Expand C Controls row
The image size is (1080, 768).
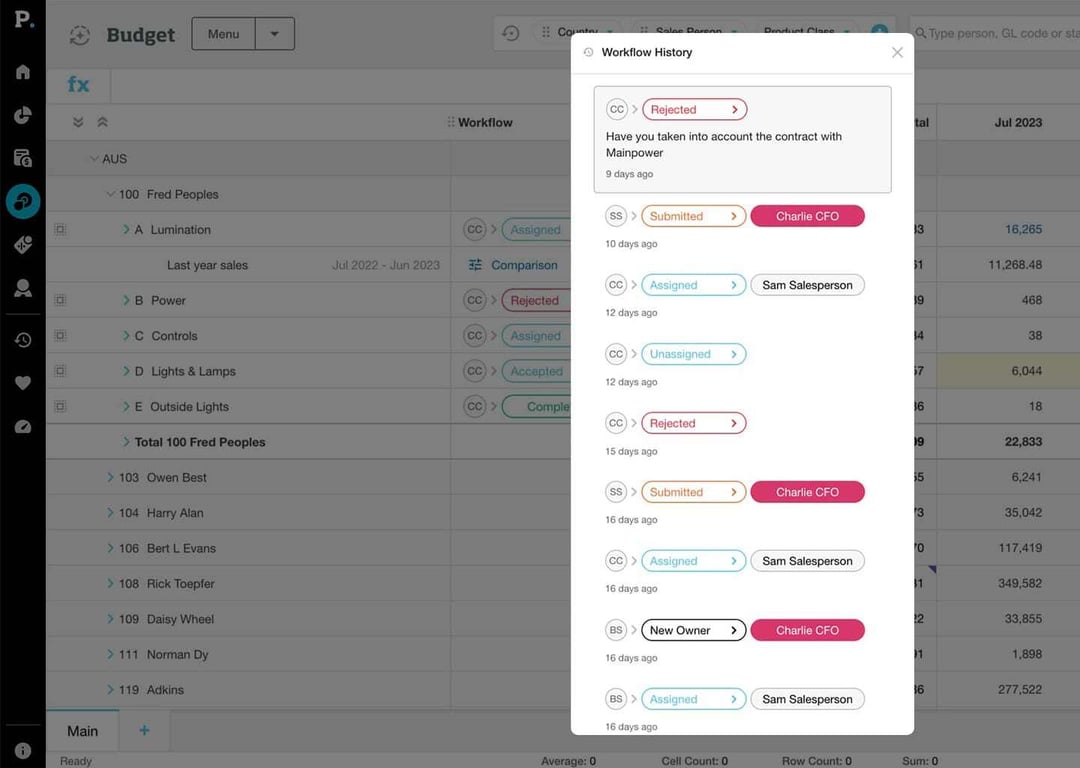[126, 335]
